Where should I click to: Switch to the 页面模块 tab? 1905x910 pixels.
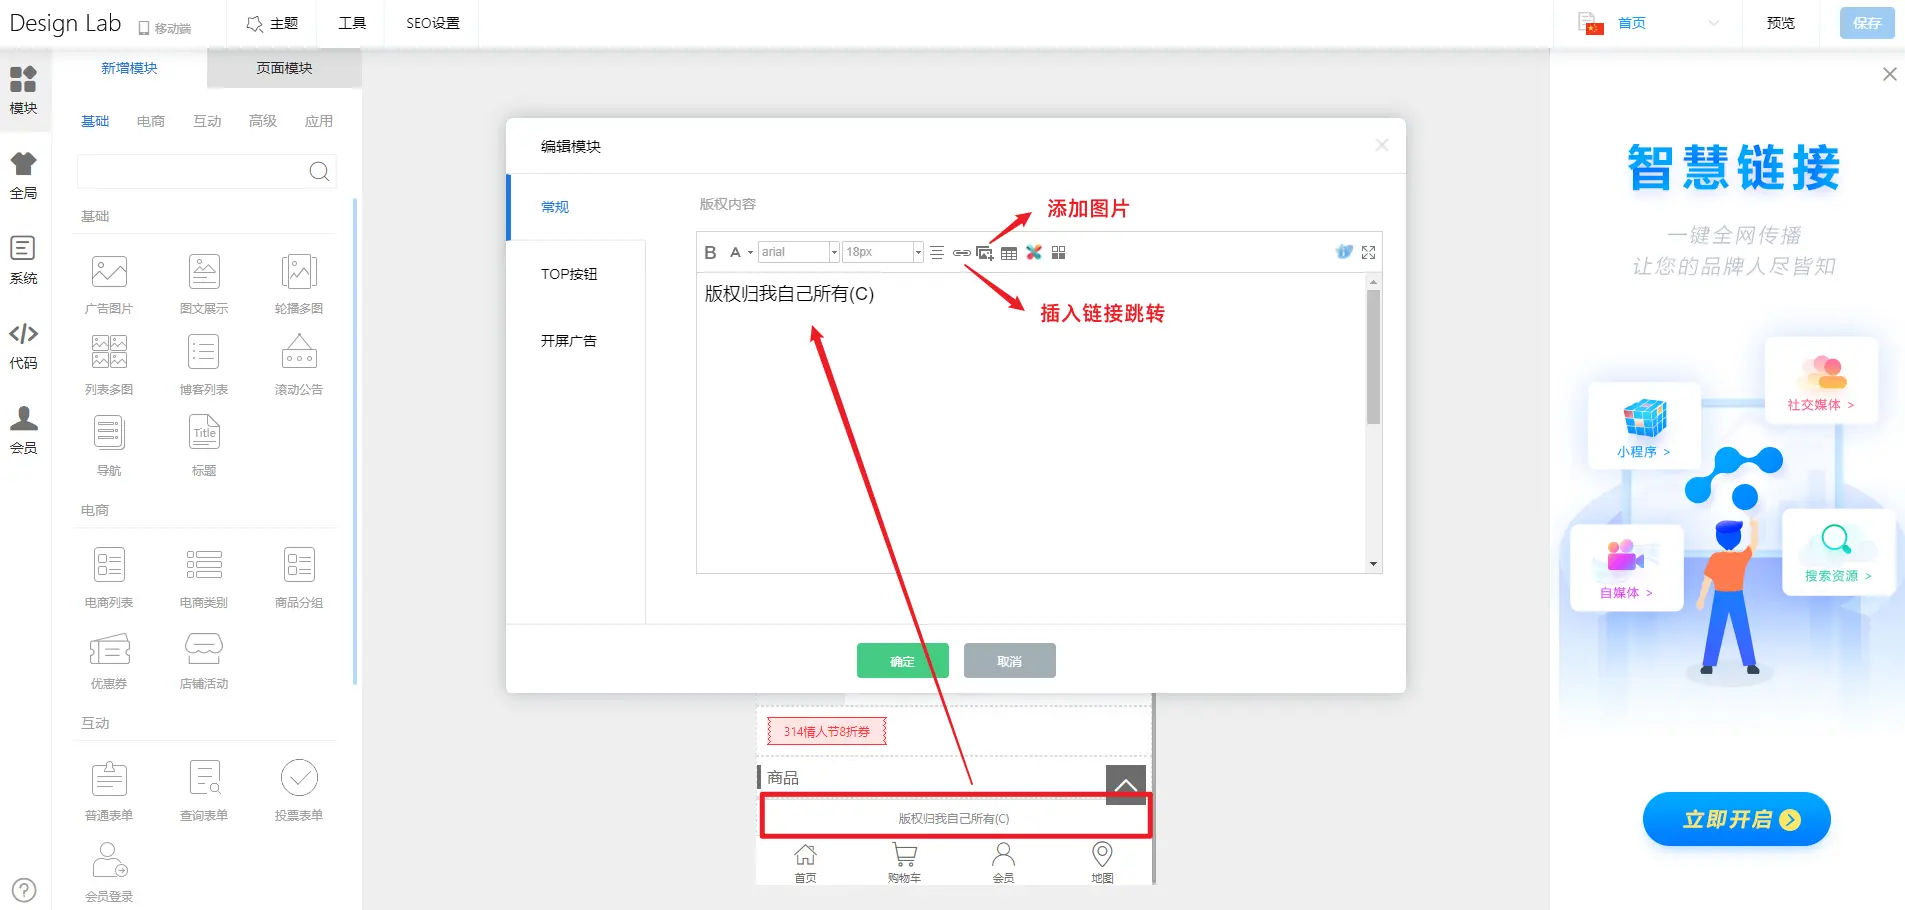284,68
